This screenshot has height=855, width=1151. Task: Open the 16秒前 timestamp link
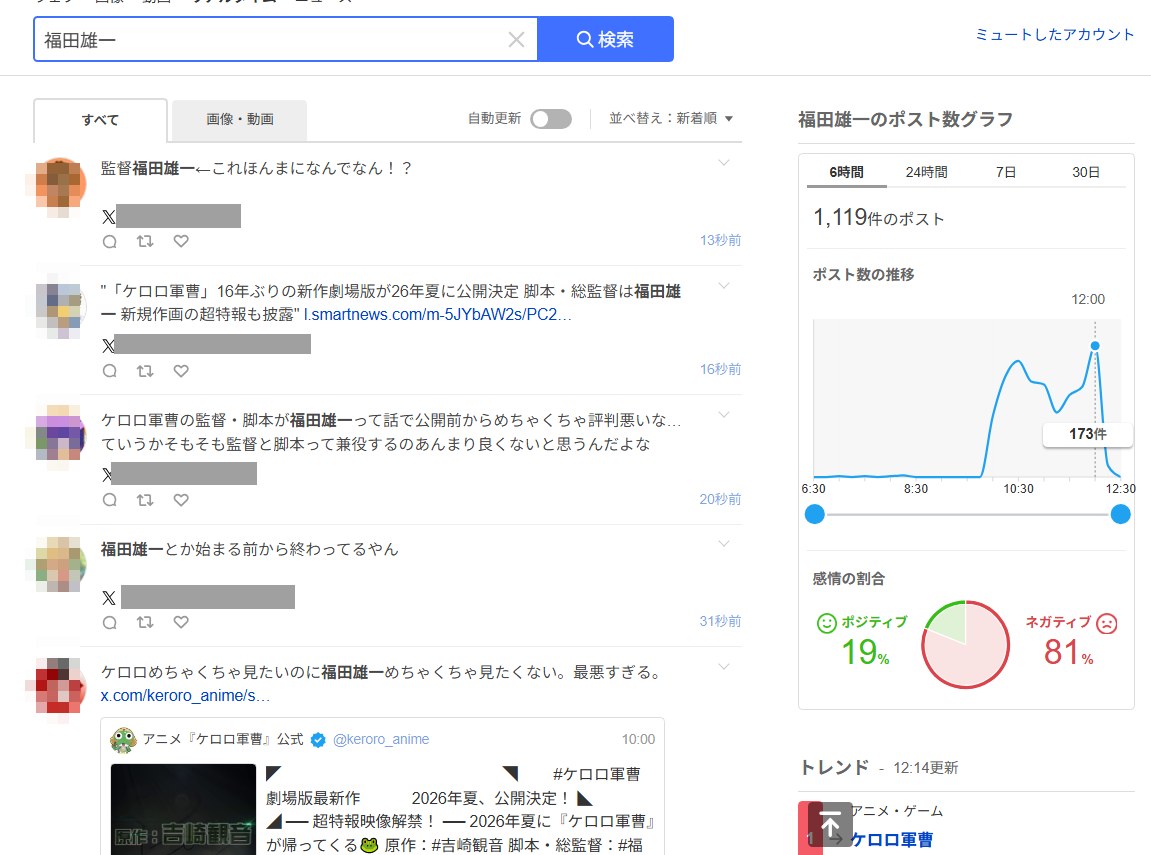[720, 369]
